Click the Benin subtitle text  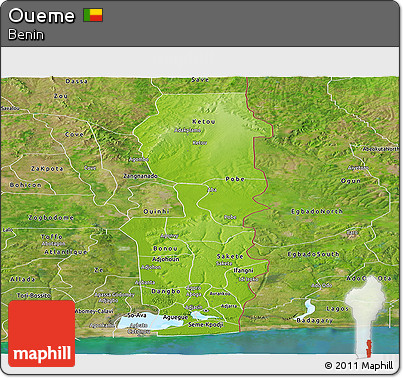pyautogui.click(x=26, y=34)
